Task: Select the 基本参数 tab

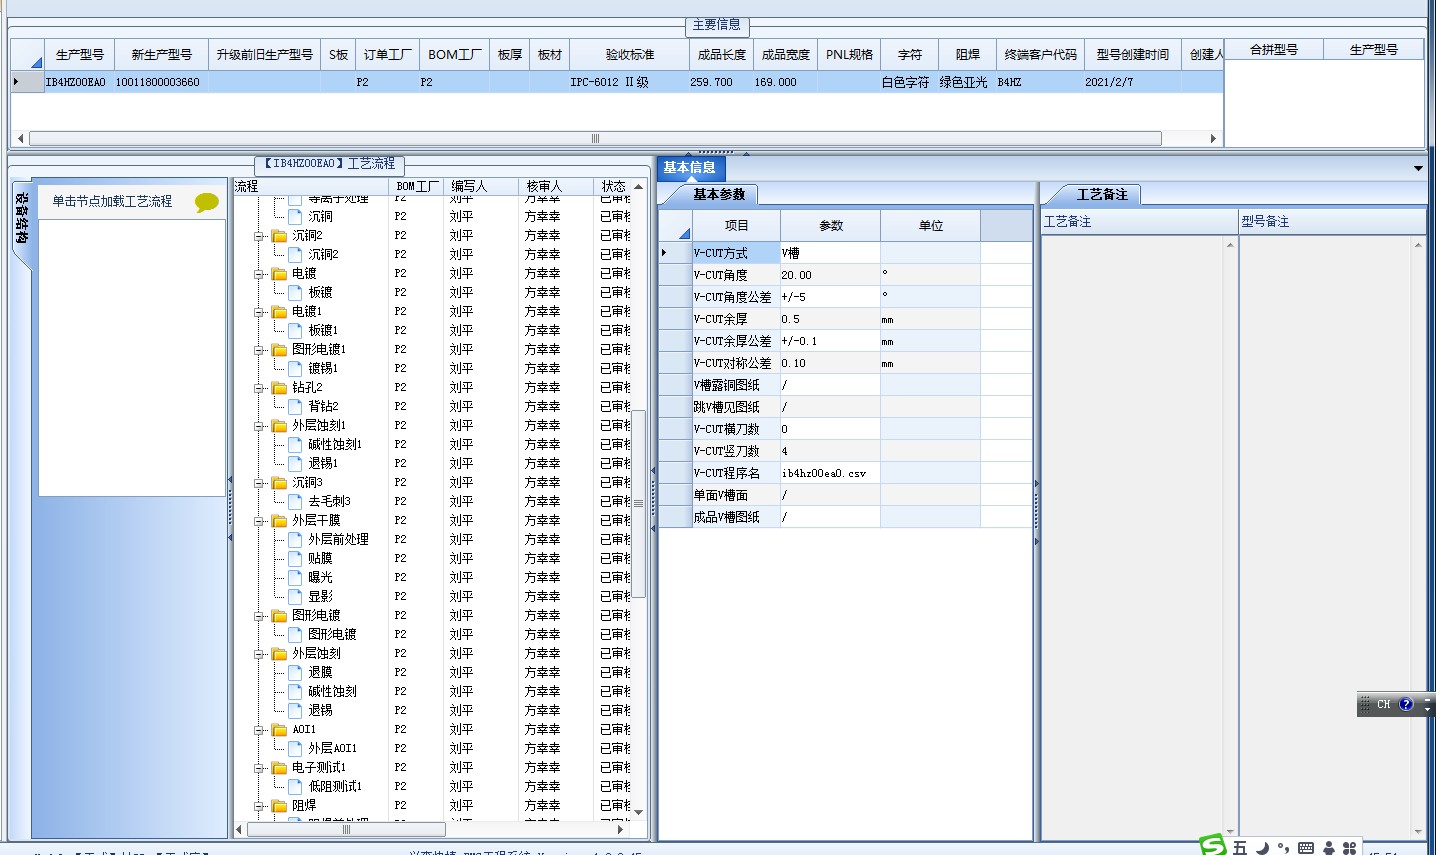Action: pos(719,194)
